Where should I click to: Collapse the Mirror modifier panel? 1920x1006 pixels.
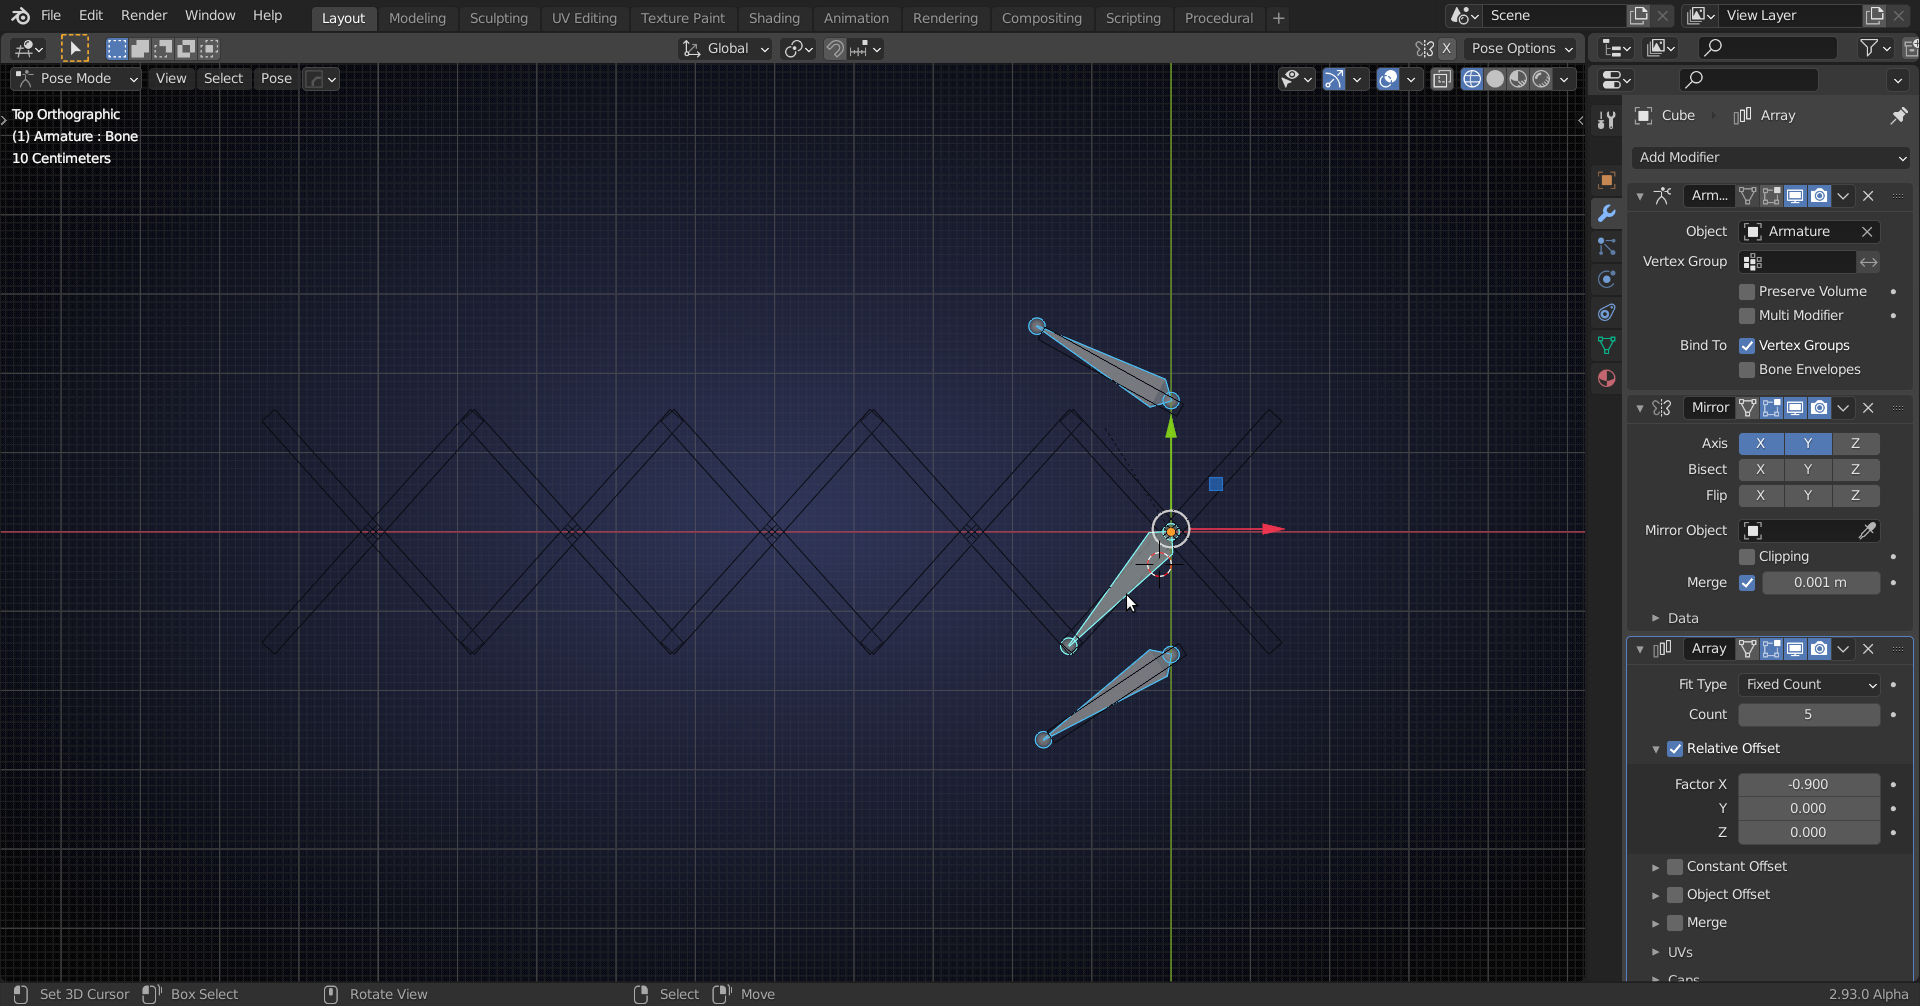[1640, 409]
